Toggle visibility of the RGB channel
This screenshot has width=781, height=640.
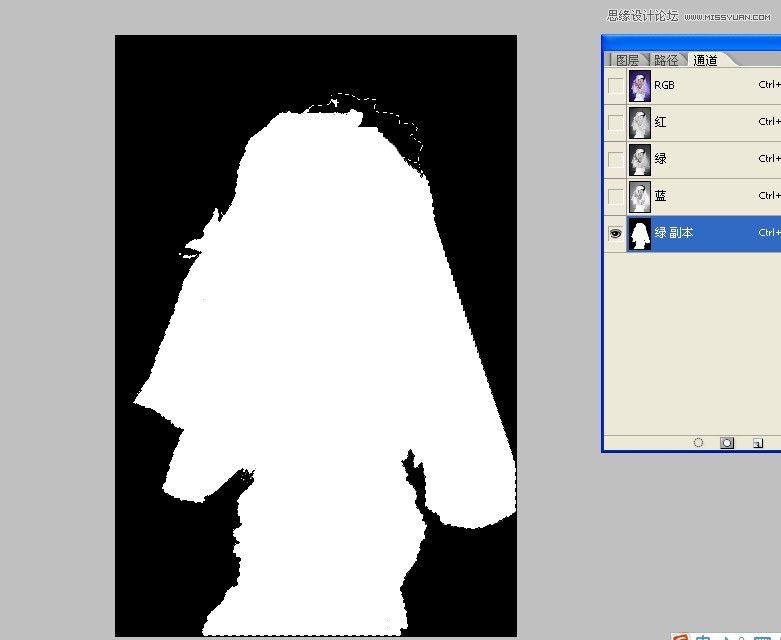click(616, 86)
